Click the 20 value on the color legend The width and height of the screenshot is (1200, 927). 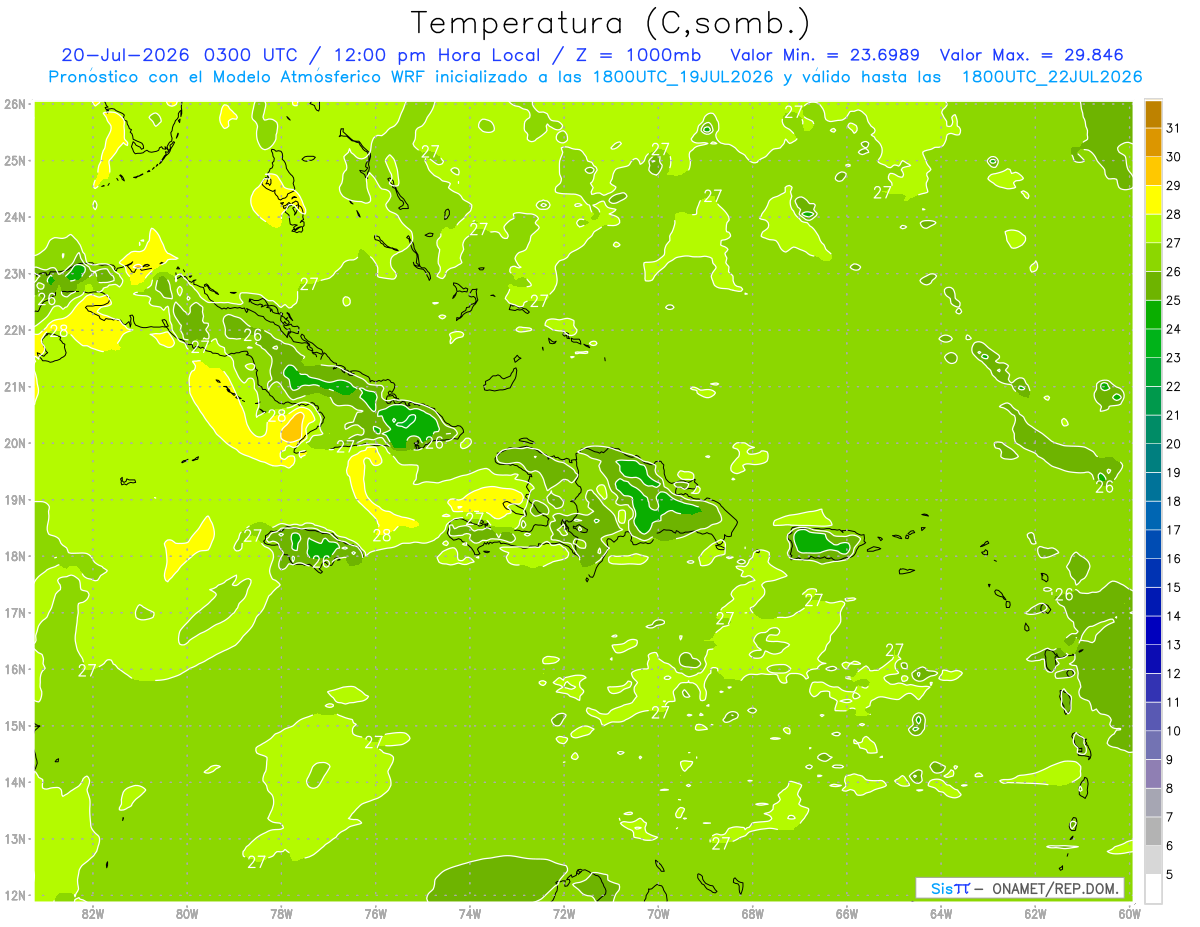tap(1174, 444)
